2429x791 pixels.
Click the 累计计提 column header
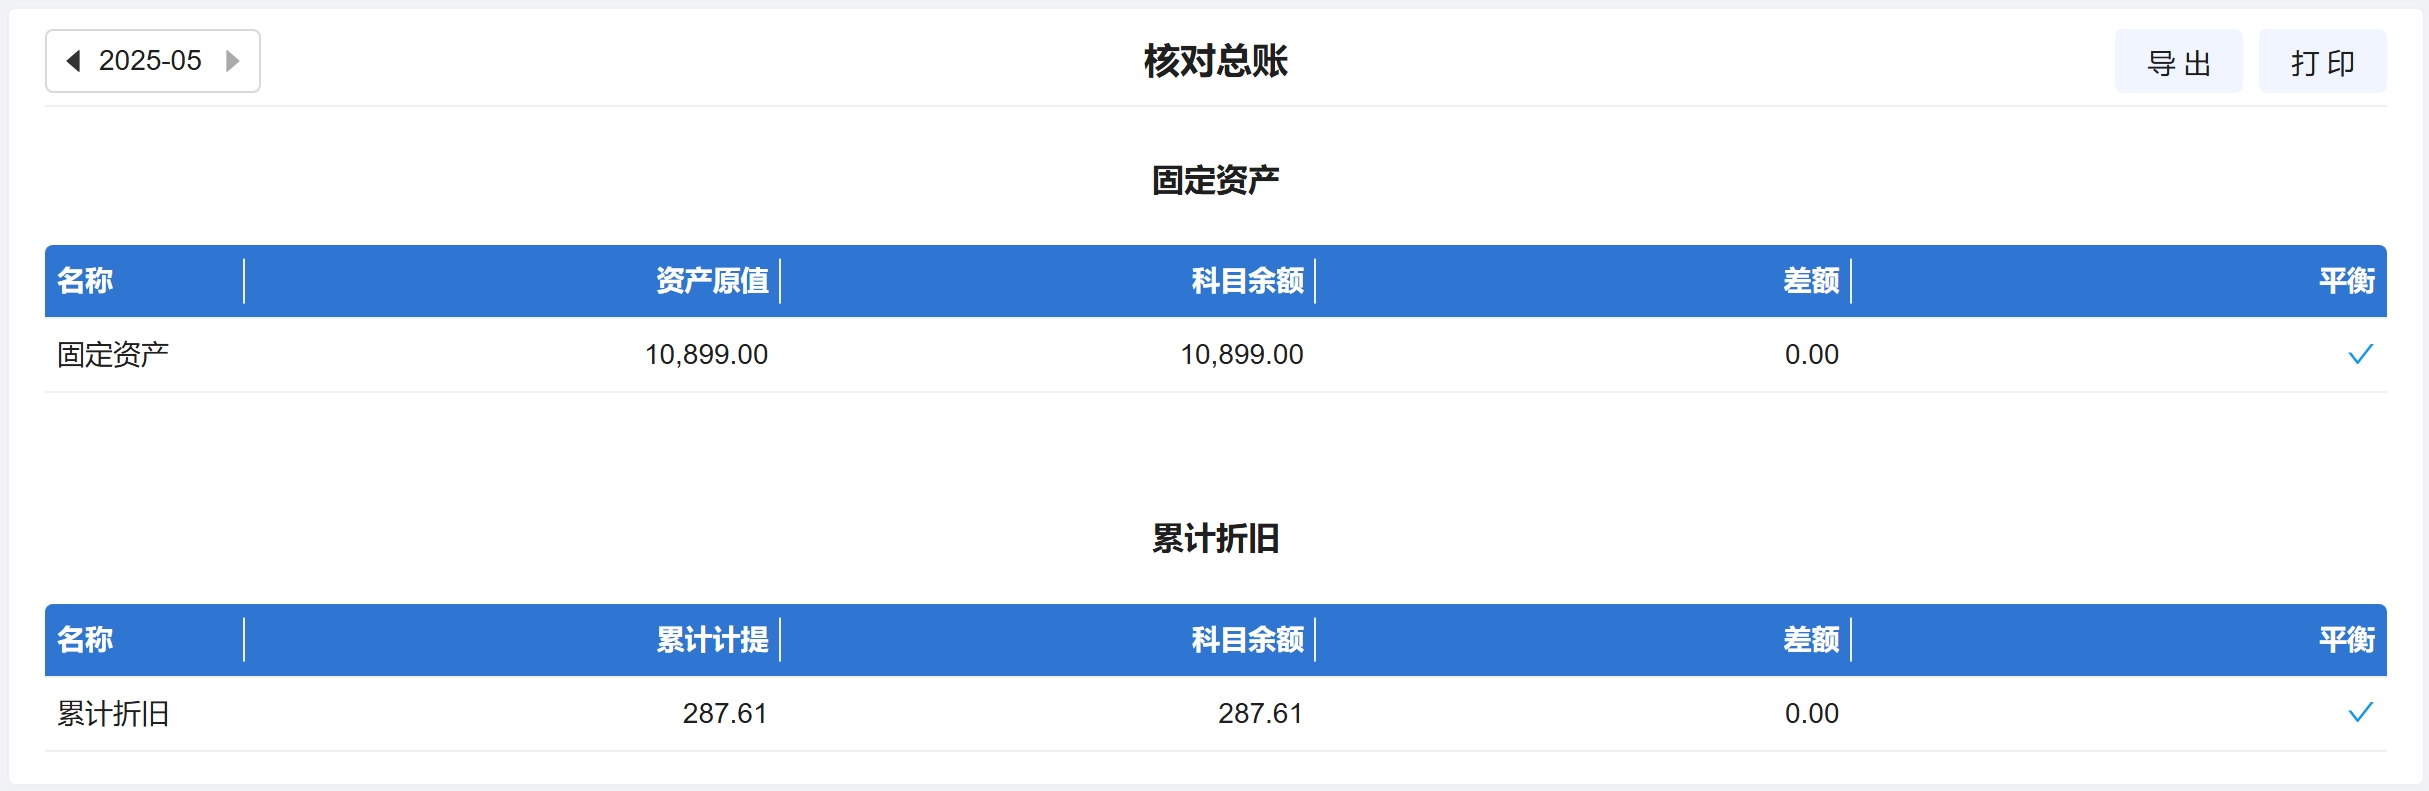(712, 640)
